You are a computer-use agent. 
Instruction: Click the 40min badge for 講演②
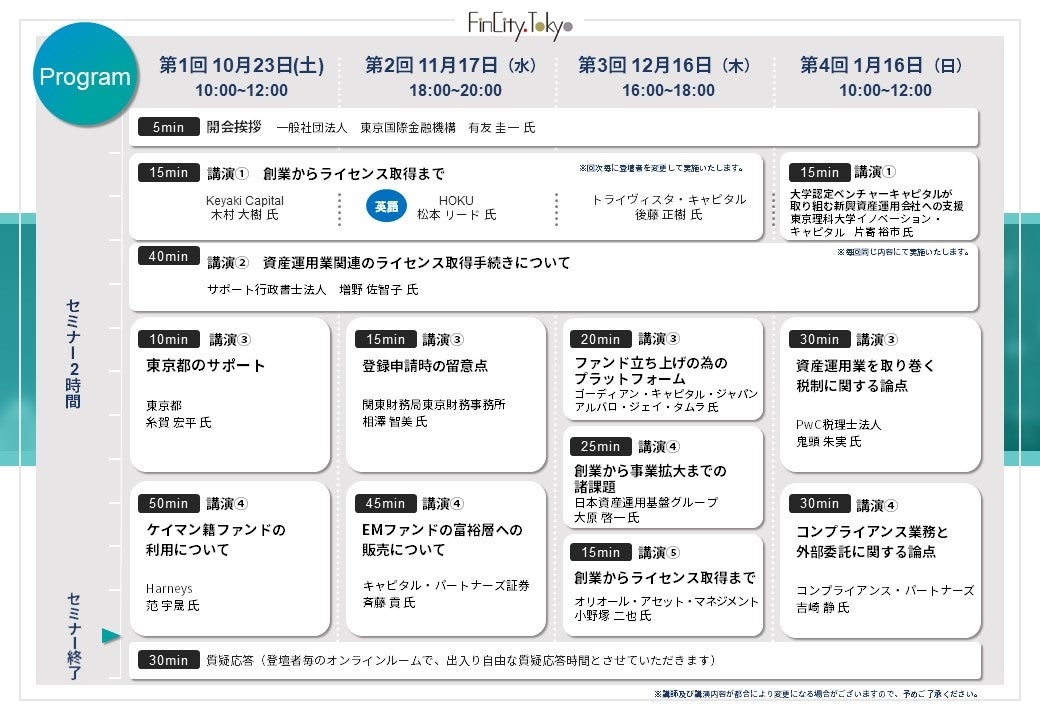pyautogui.click(x=168, y=256)
